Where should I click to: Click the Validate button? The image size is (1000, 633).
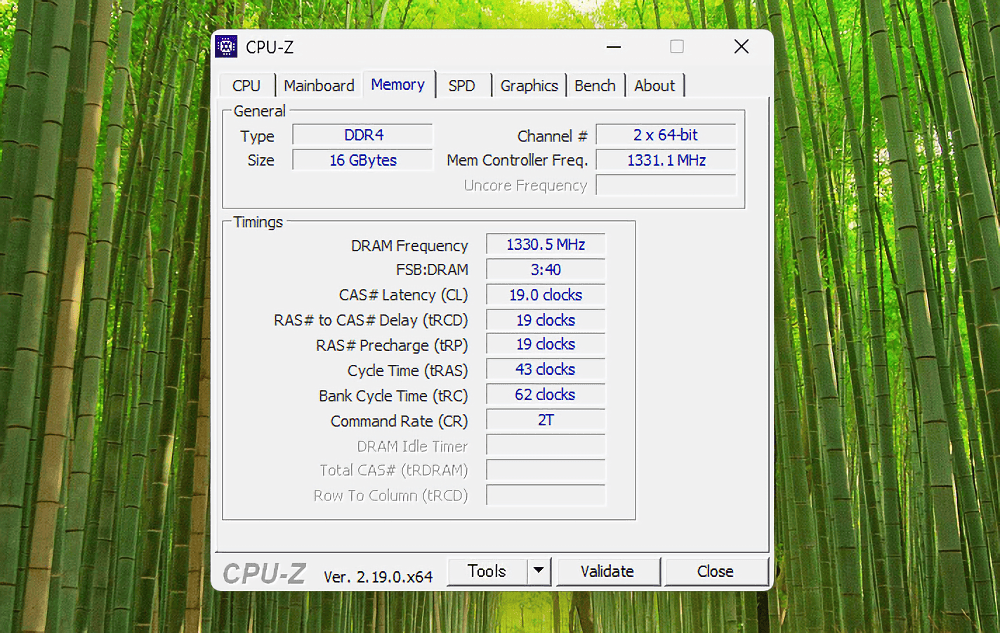coord(608,571)
